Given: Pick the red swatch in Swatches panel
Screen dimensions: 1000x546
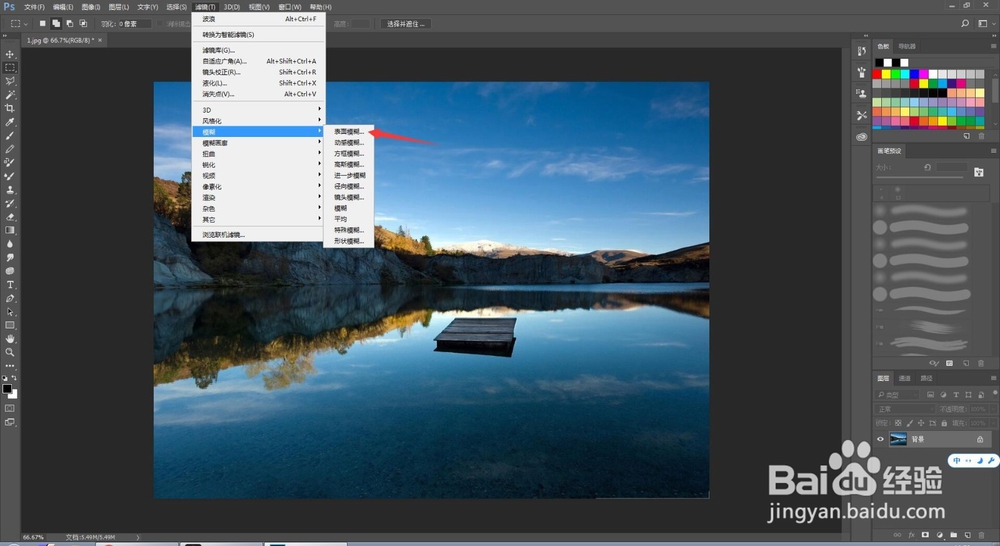Looking at the screenshot, I should click(877, 75).
